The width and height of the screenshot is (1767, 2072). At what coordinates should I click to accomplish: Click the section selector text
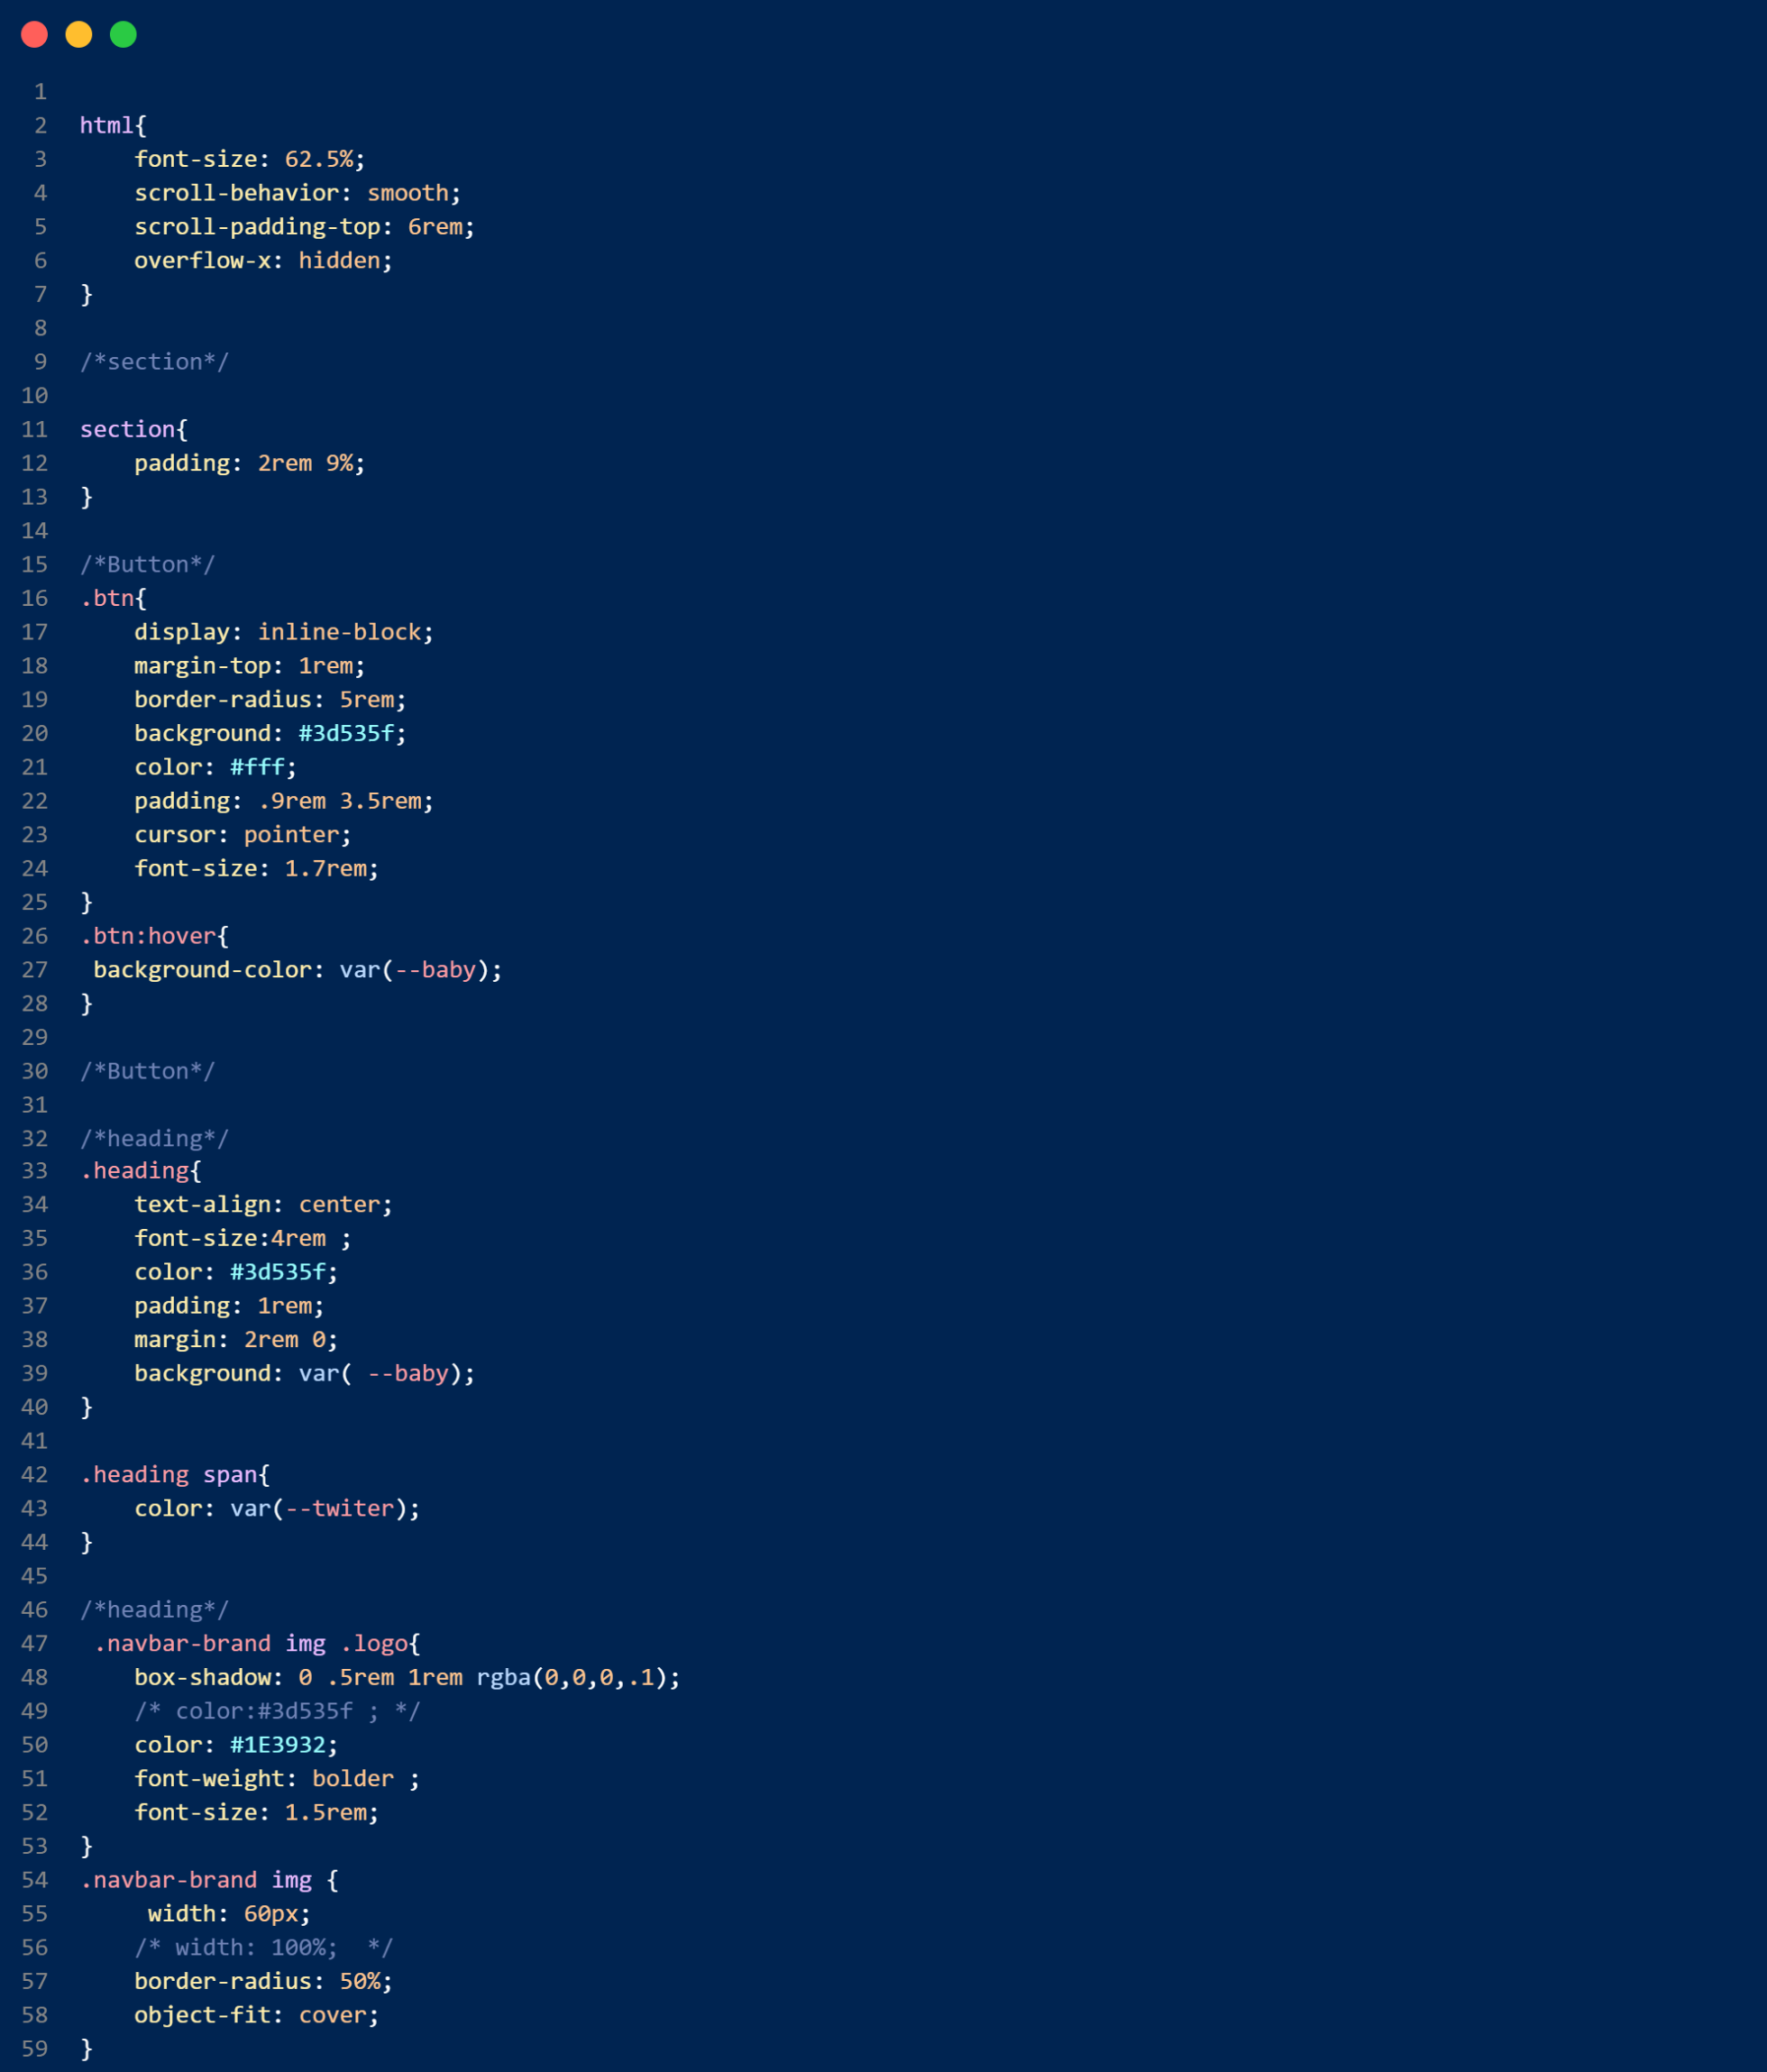[127, 430]
